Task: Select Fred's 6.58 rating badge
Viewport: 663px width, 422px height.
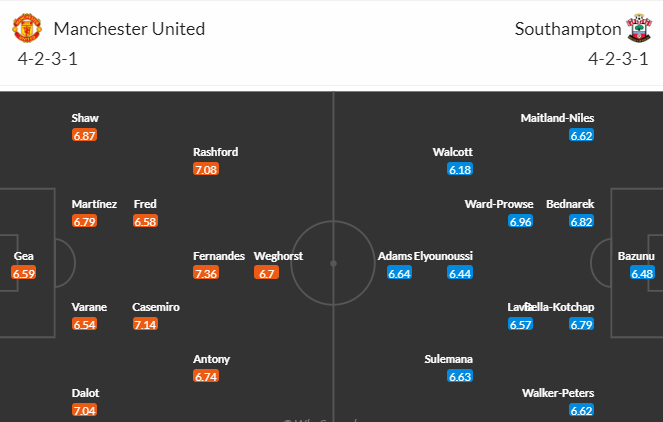Action: (145, 221)
